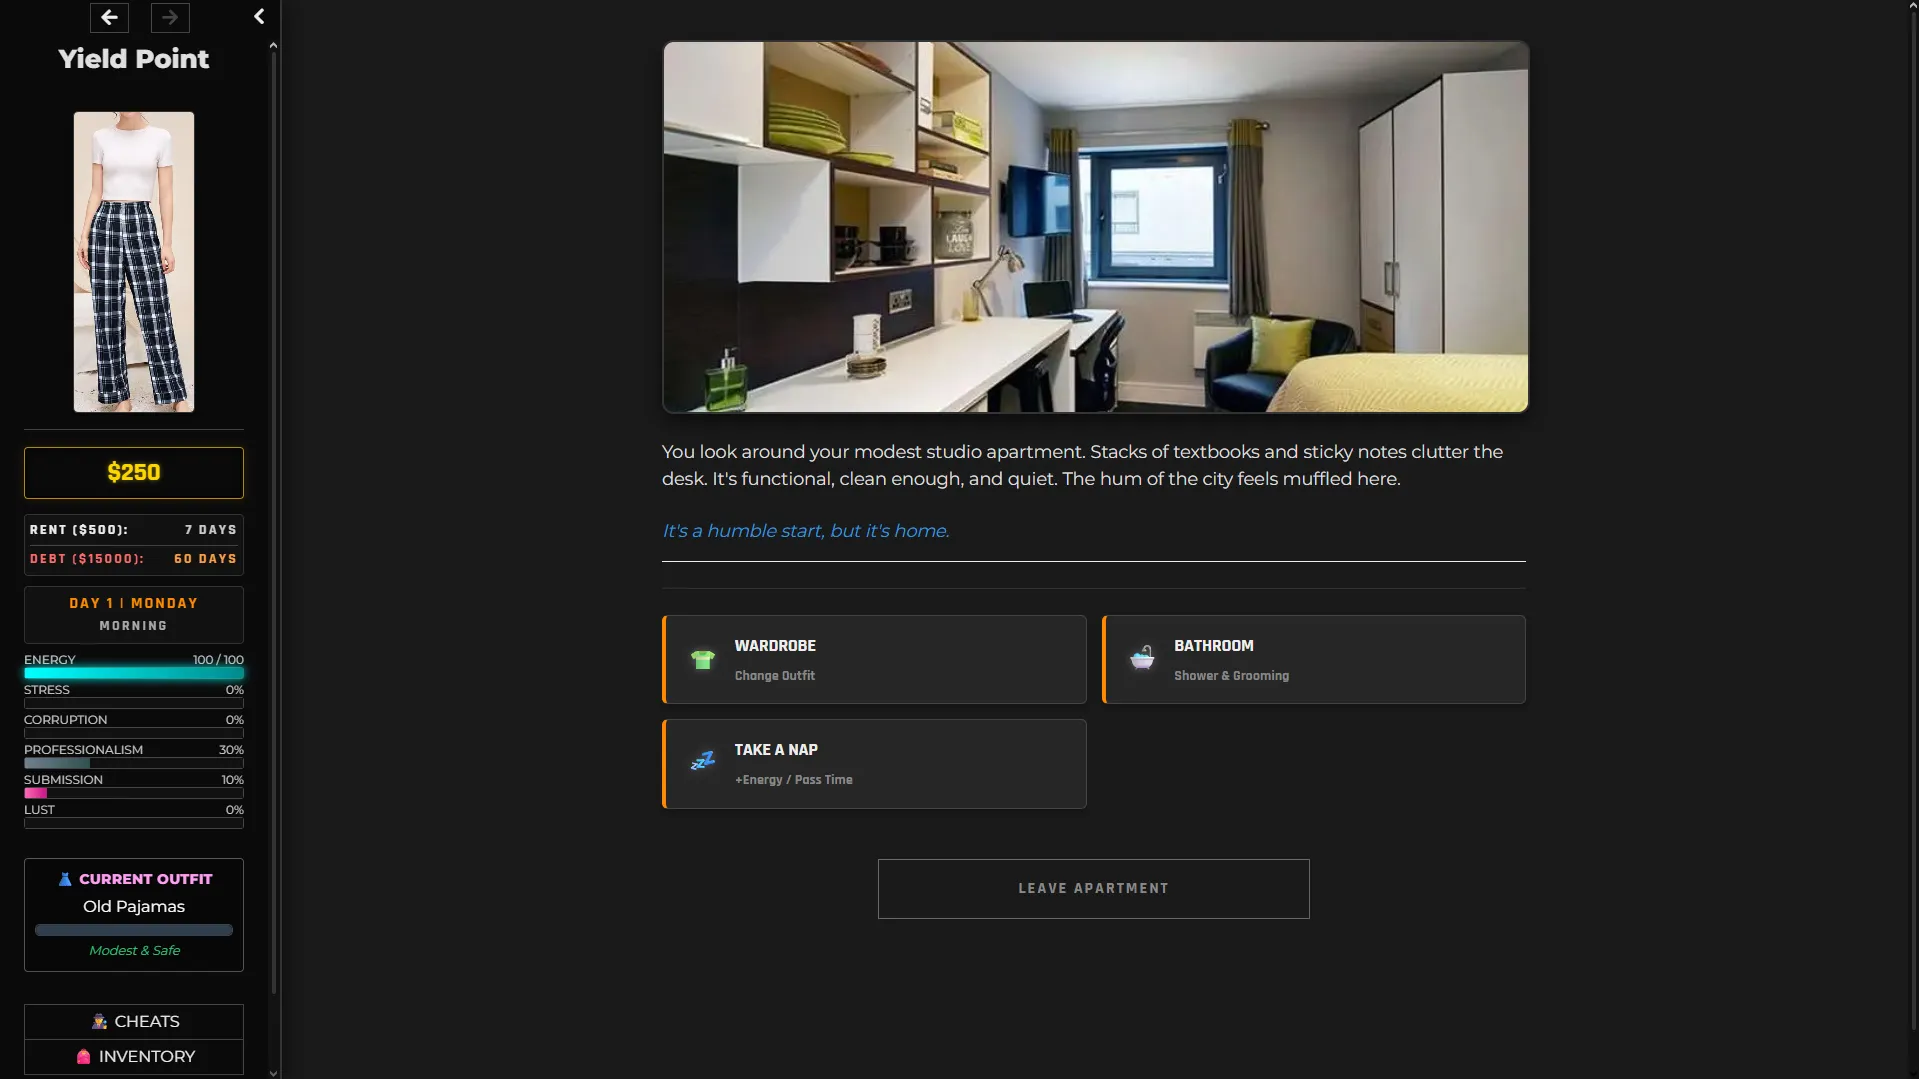
Task: Click the Energy progress bar
Action: click(x=134, y=673)
